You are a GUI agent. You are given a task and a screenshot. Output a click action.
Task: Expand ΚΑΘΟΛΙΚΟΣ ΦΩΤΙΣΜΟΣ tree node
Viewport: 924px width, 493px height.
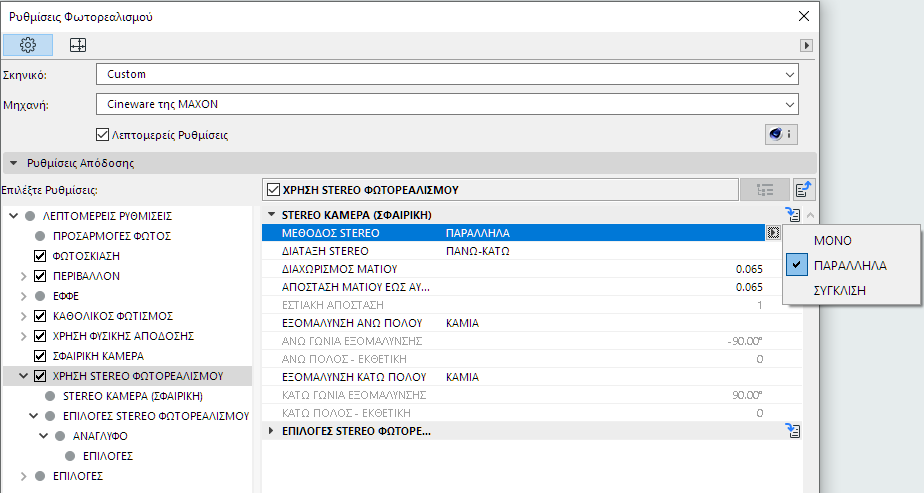24,316
